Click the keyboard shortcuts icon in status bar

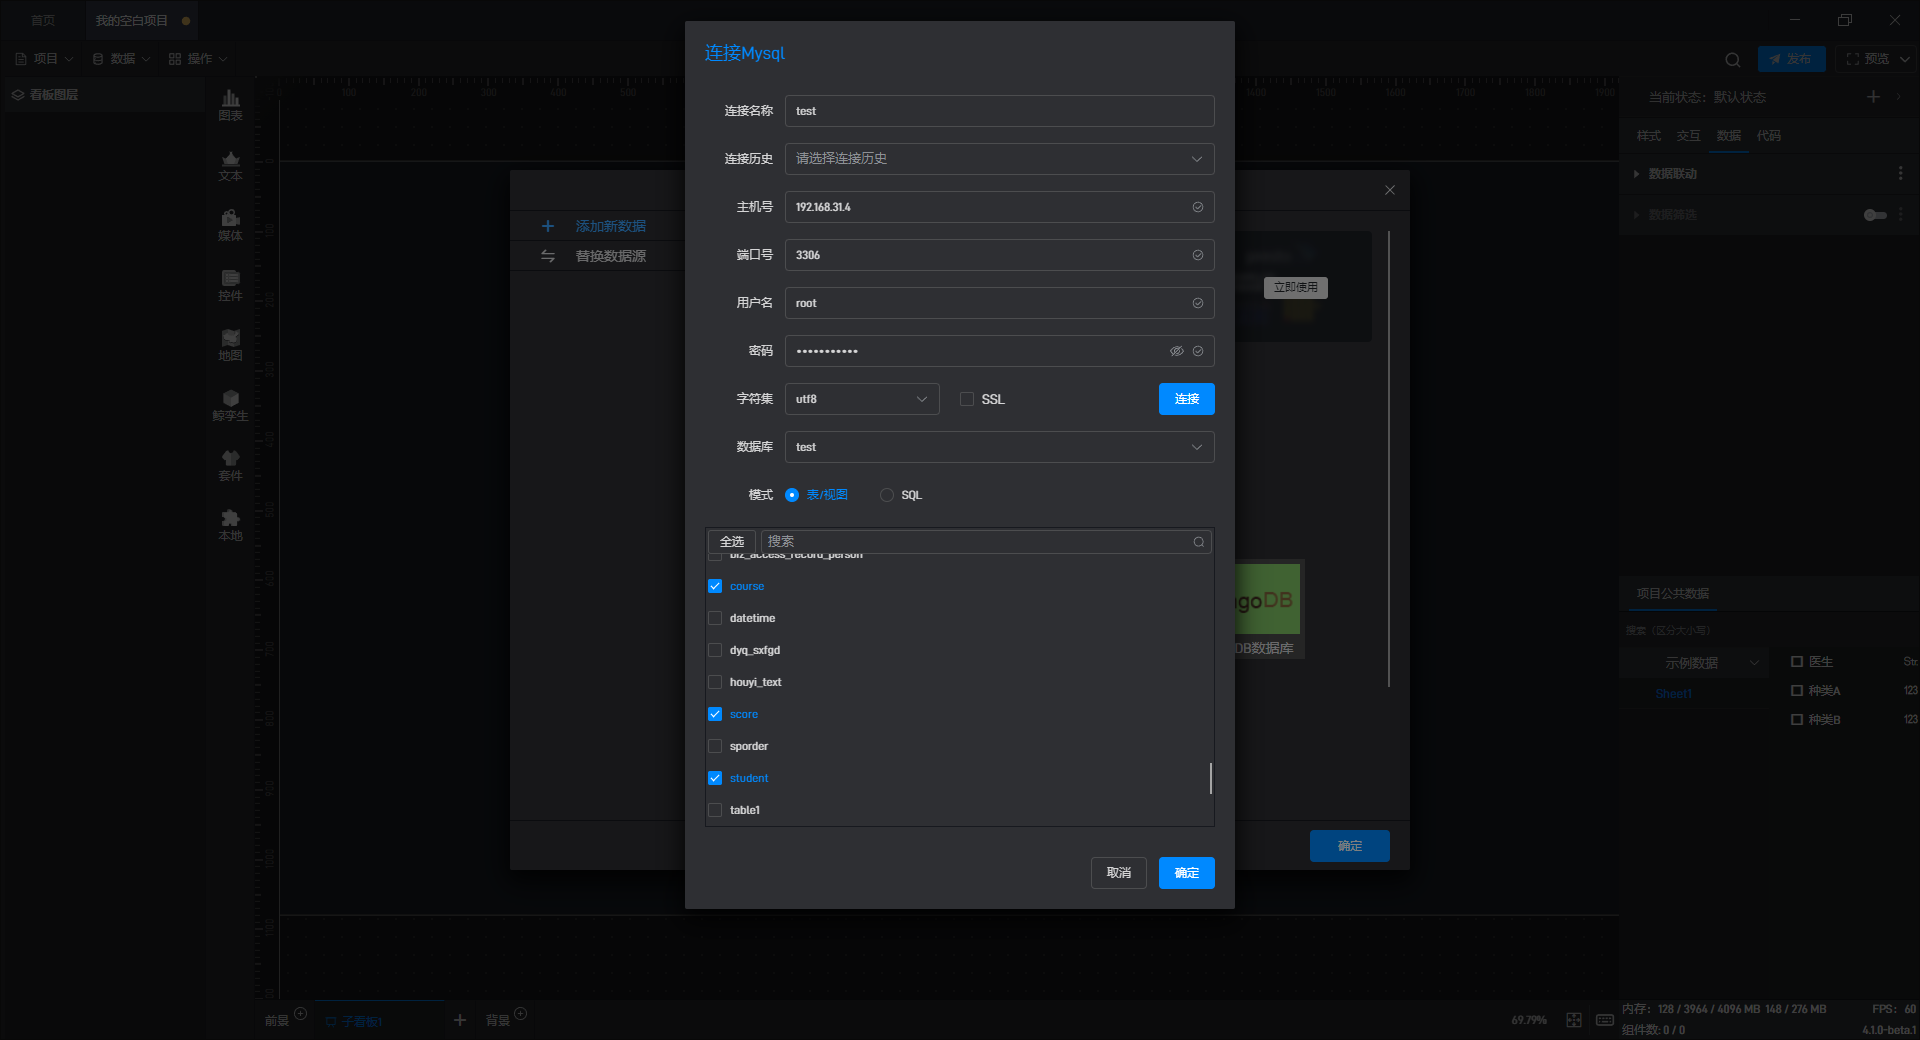1605,1020
